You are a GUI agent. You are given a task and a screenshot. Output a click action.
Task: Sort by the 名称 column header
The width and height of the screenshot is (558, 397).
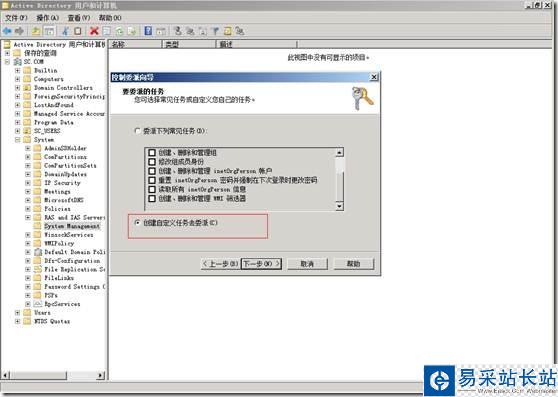pyautogui.click(x=135, y=44)
